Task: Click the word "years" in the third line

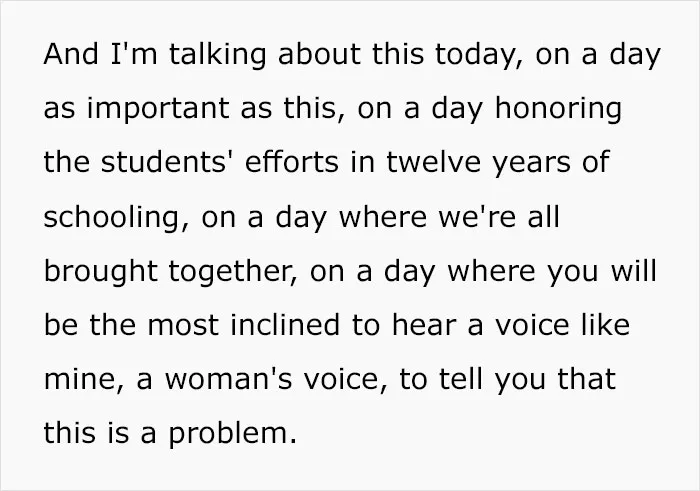Action: 531,164
